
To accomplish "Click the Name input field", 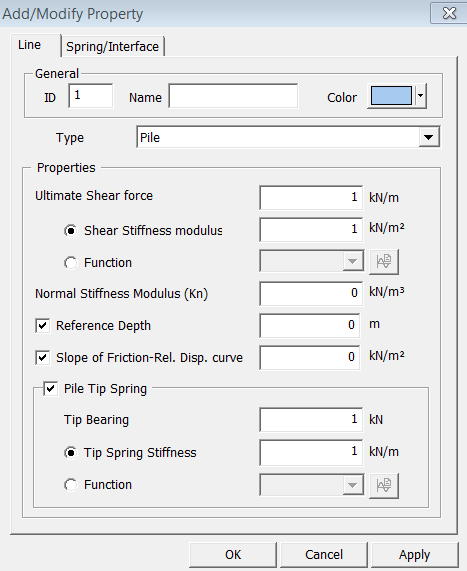I will click(x=233, y=96).
